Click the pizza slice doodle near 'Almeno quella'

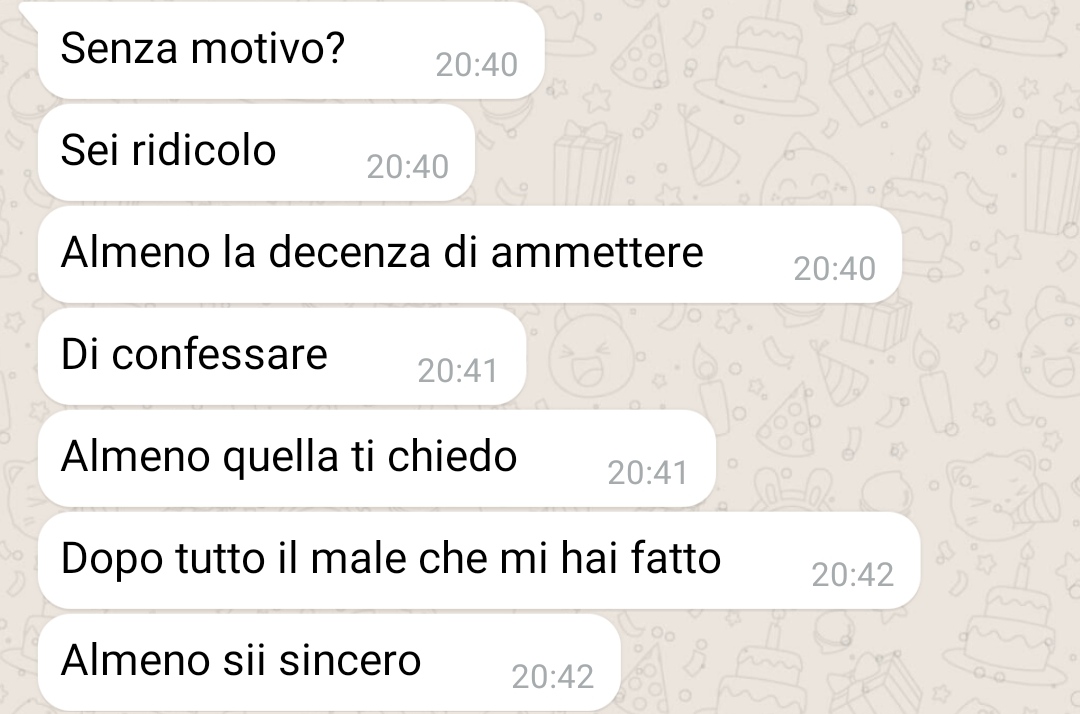click(x=787, y=420)
